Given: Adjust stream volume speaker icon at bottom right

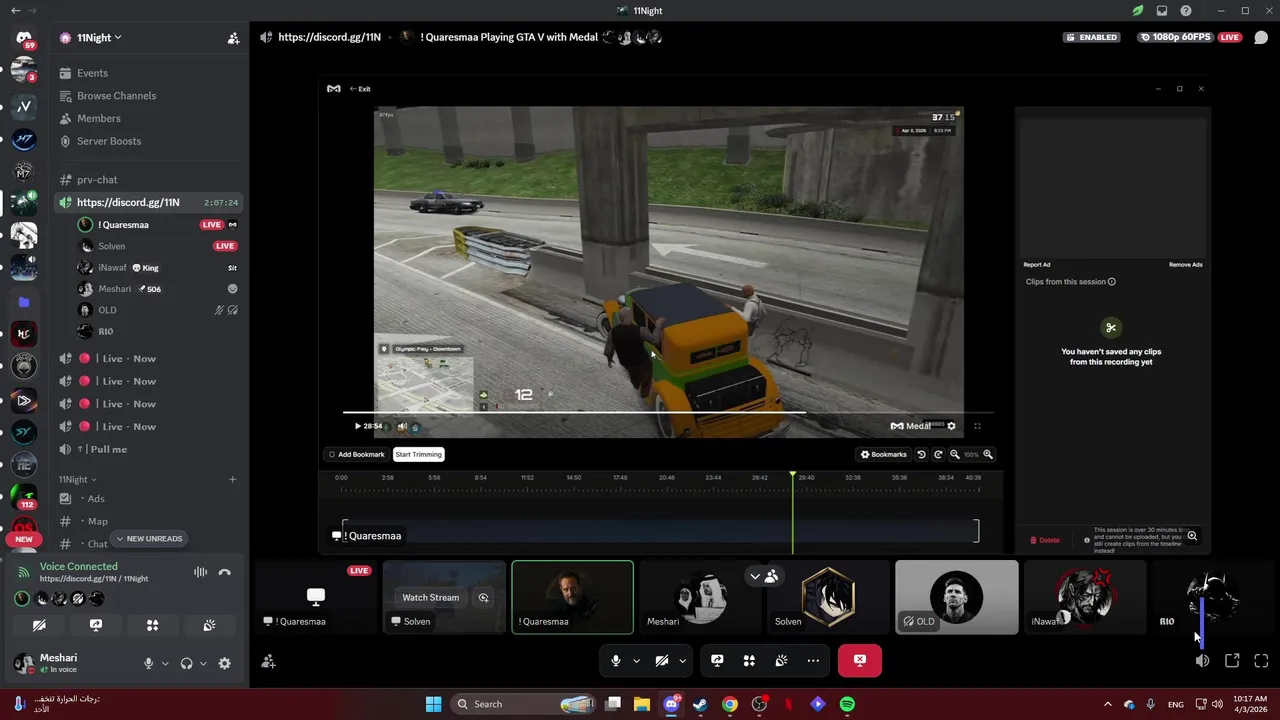Looking at the screenshot, I should pyautogui.click(x=1202, y=661).
